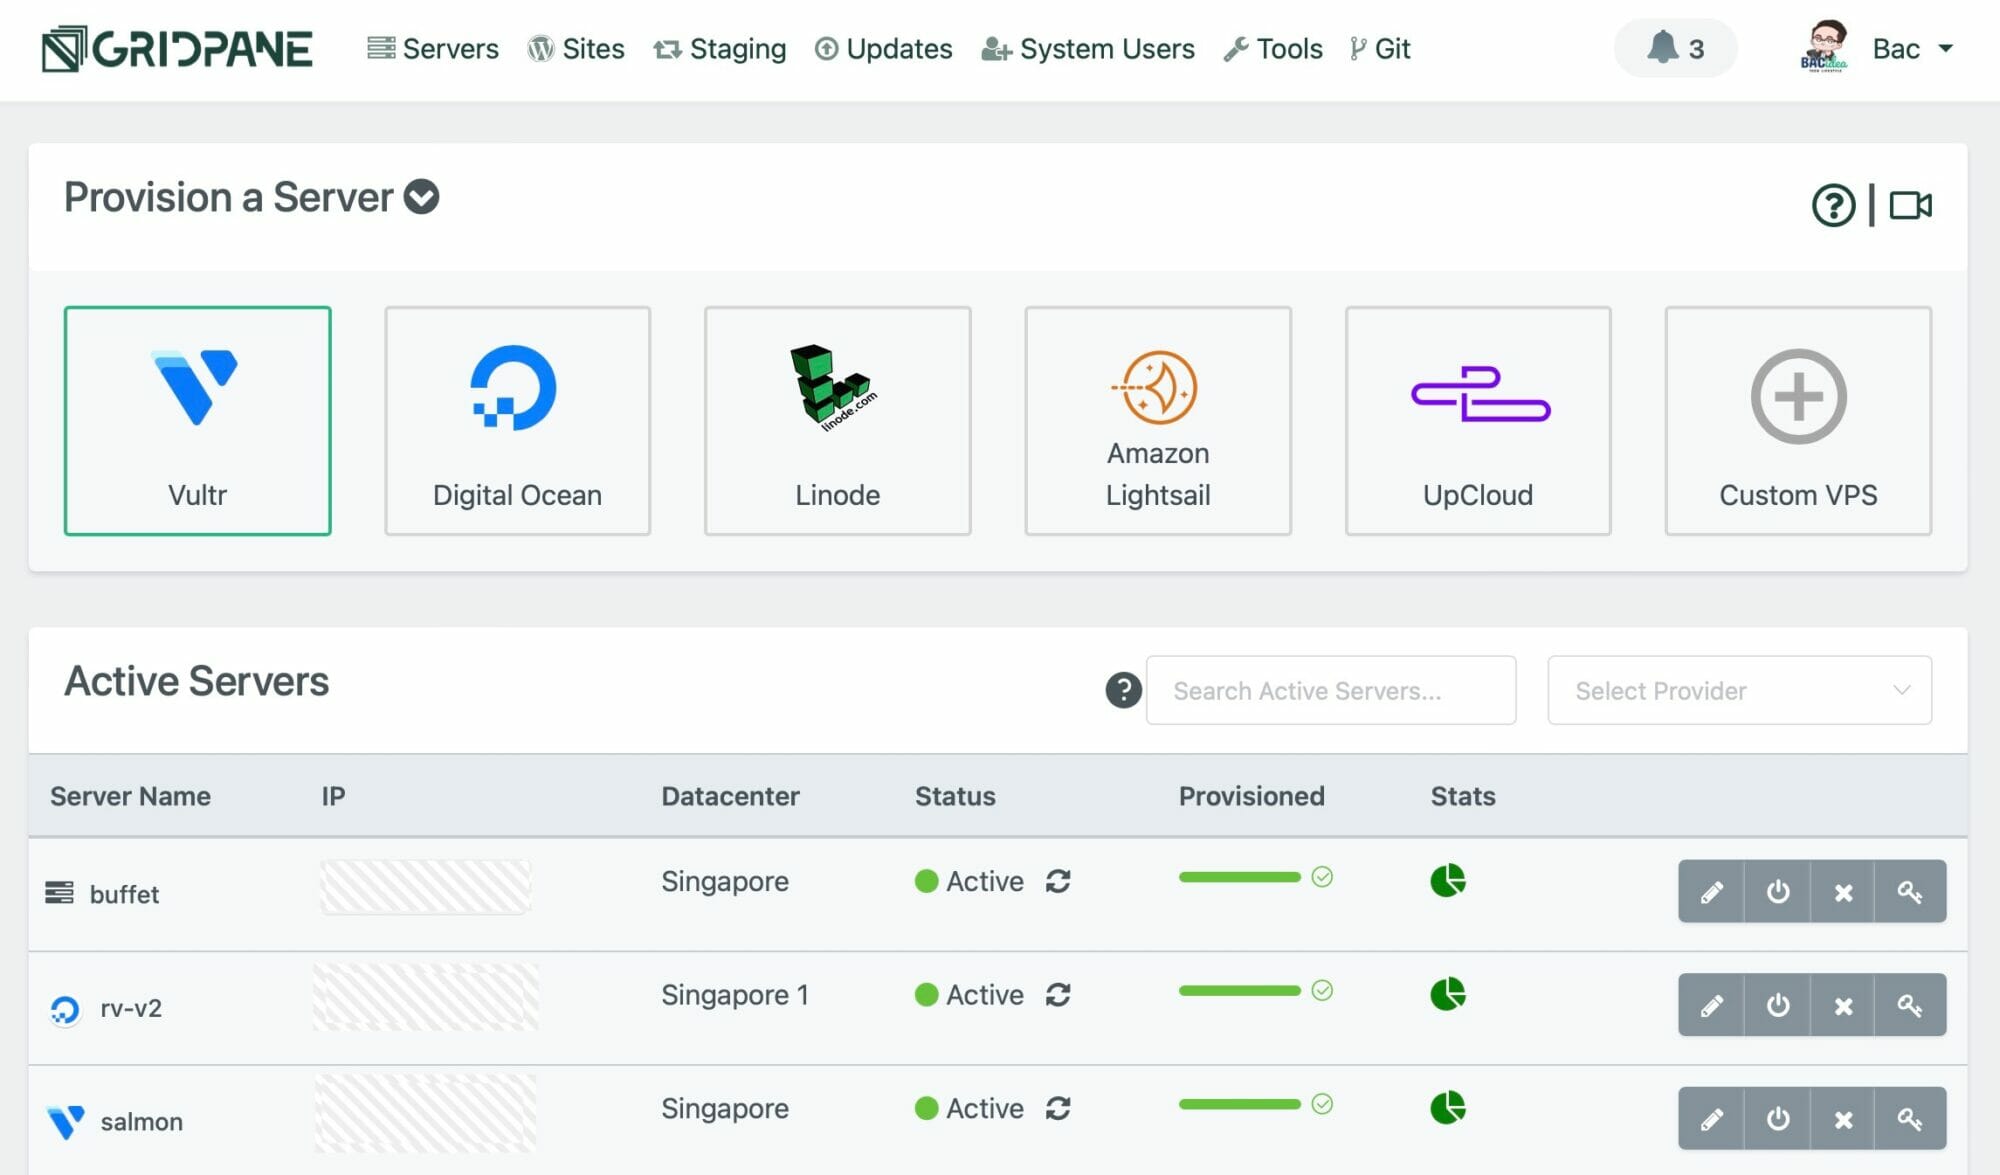Select Linode as the provider

point(837,421)
